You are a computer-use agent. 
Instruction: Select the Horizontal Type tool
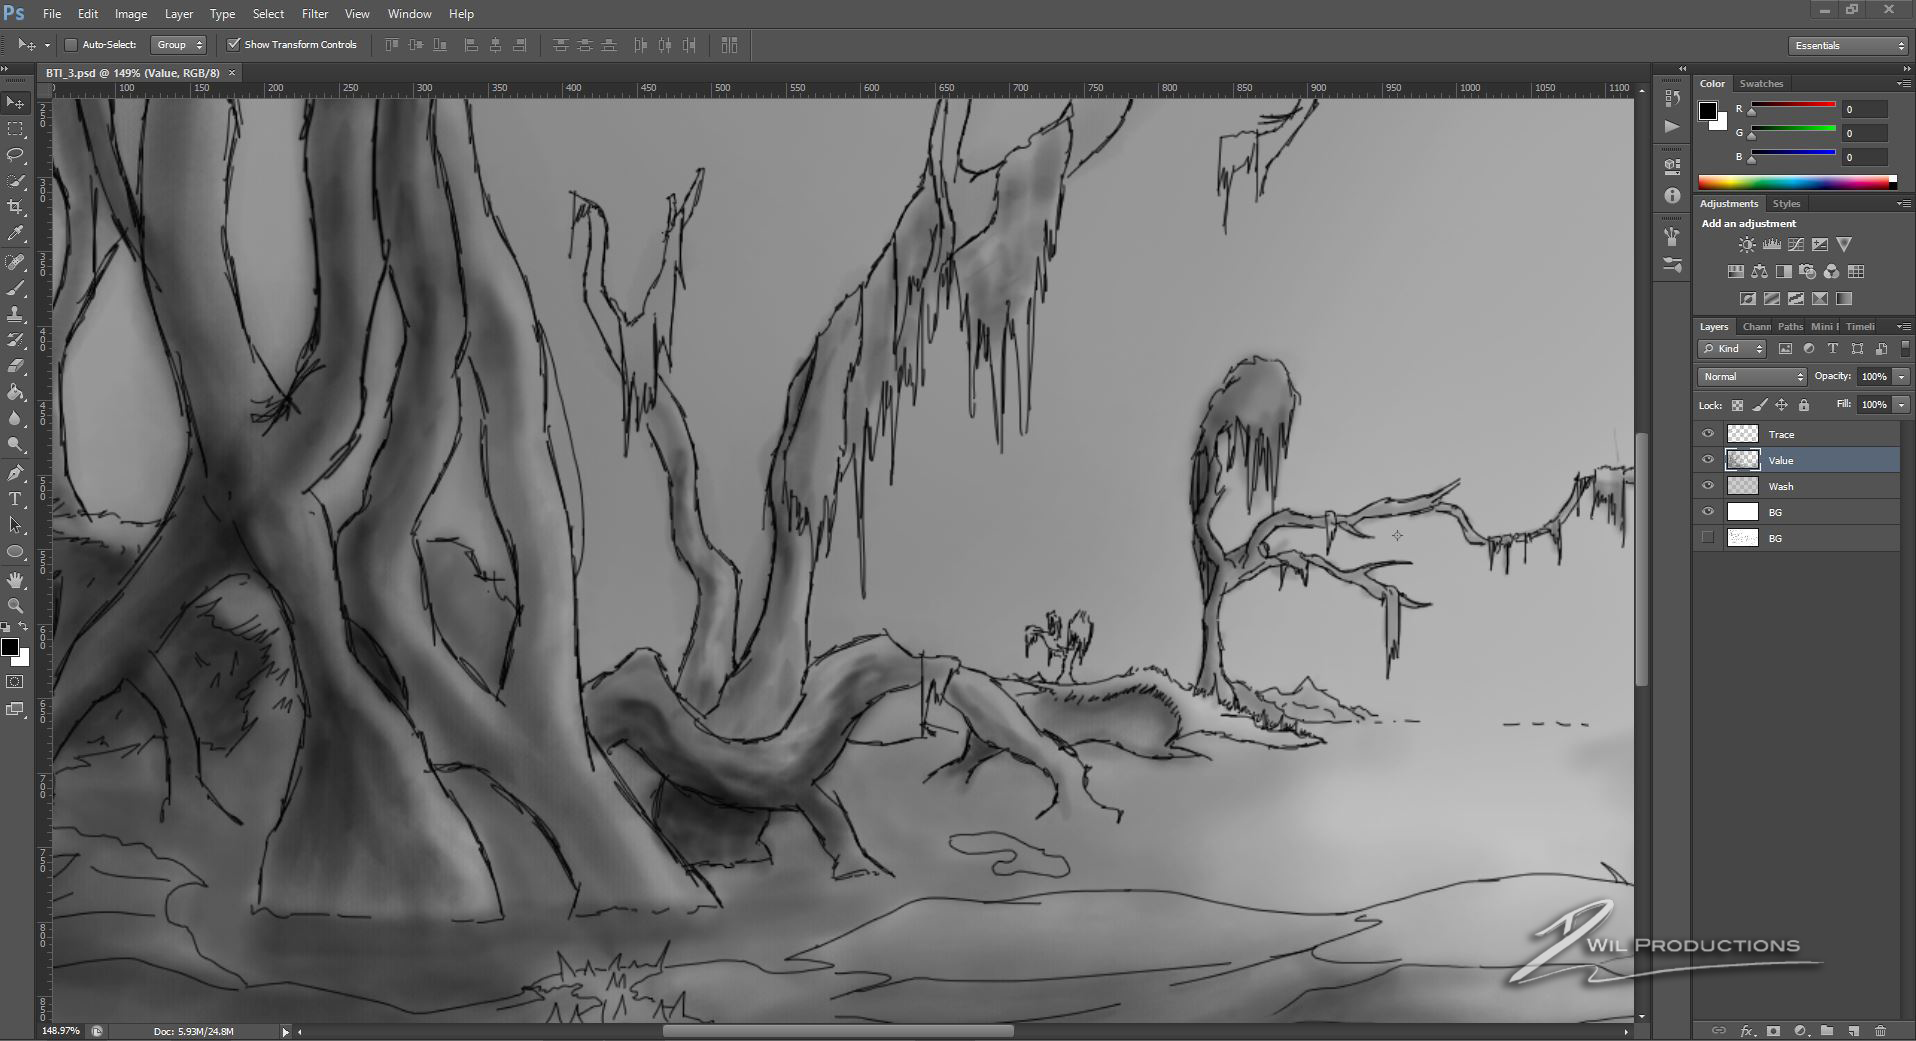coord(16,499)
